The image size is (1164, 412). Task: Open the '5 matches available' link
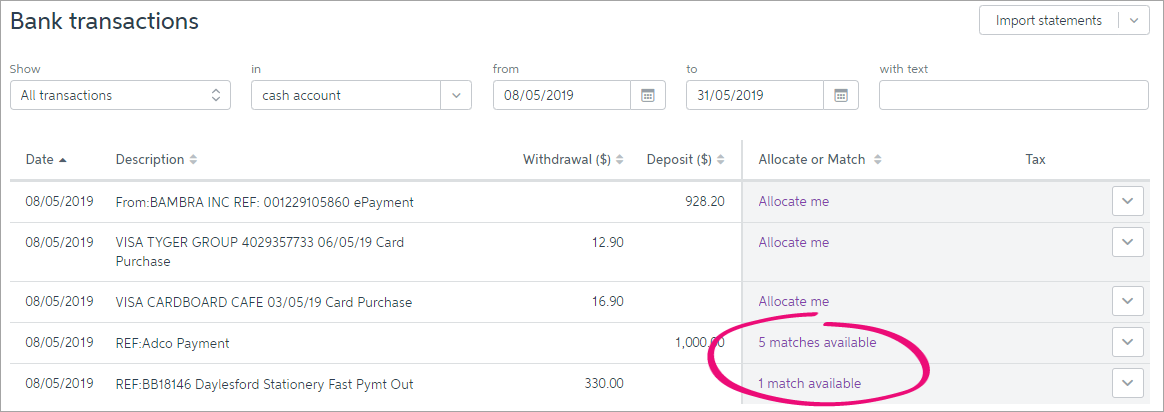[x=817, y=342]
